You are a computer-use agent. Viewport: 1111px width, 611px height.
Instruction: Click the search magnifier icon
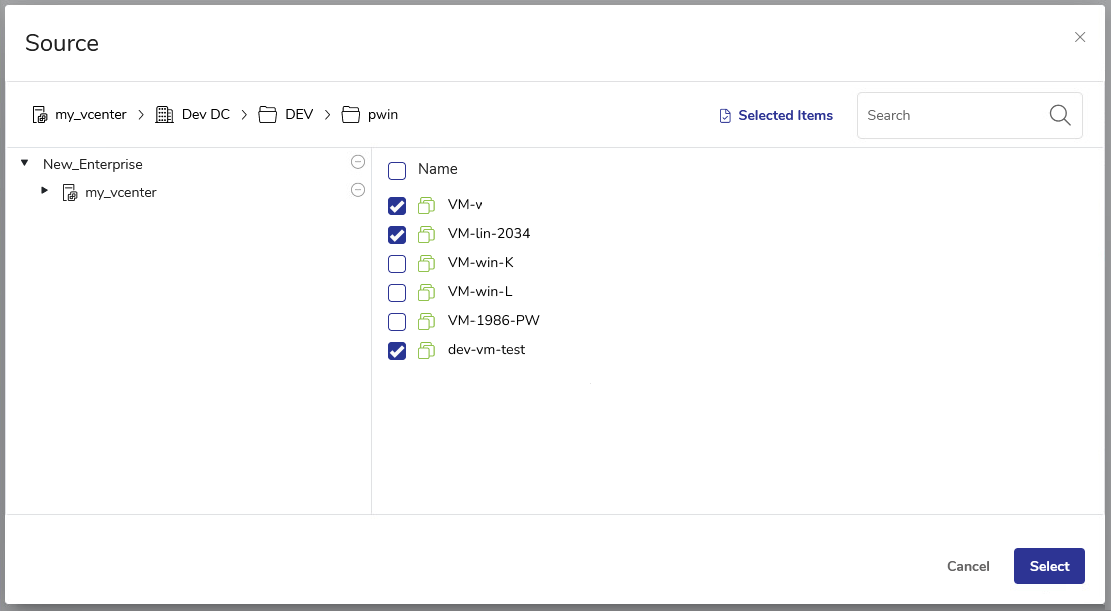[x=1060, y=115]
